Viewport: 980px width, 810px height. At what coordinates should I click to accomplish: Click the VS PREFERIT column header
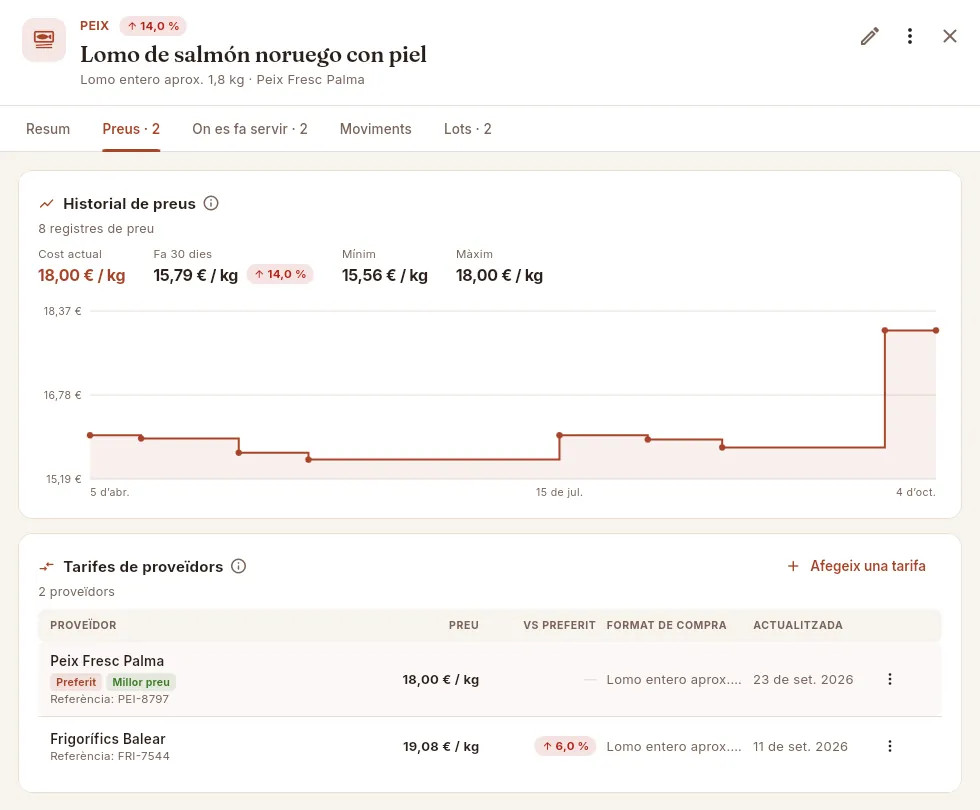pyautogui.click(x=559, y=625)
